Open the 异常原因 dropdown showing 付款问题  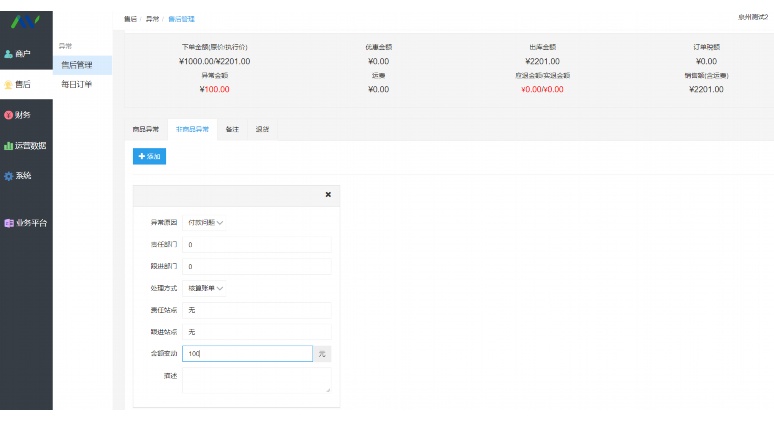(205, 223)
